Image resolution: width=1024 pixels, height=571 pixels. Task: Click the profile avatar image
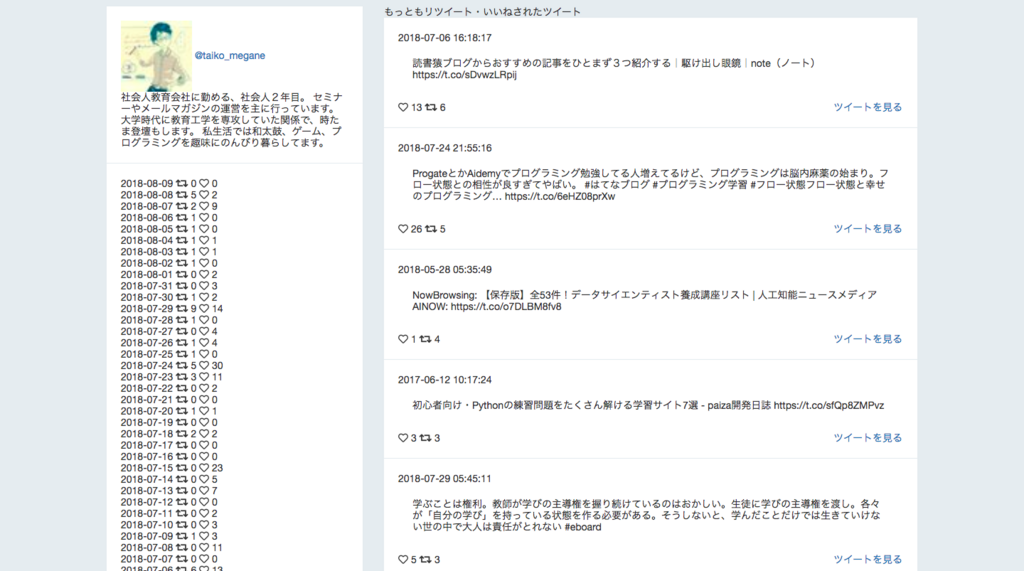point(157,56)
